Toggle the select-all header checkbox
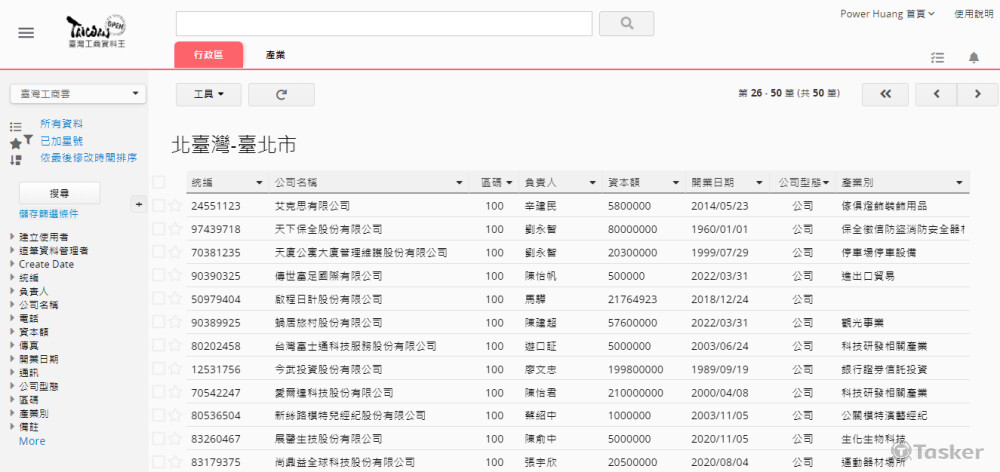The image size is (1000, 472). point(158,182)
